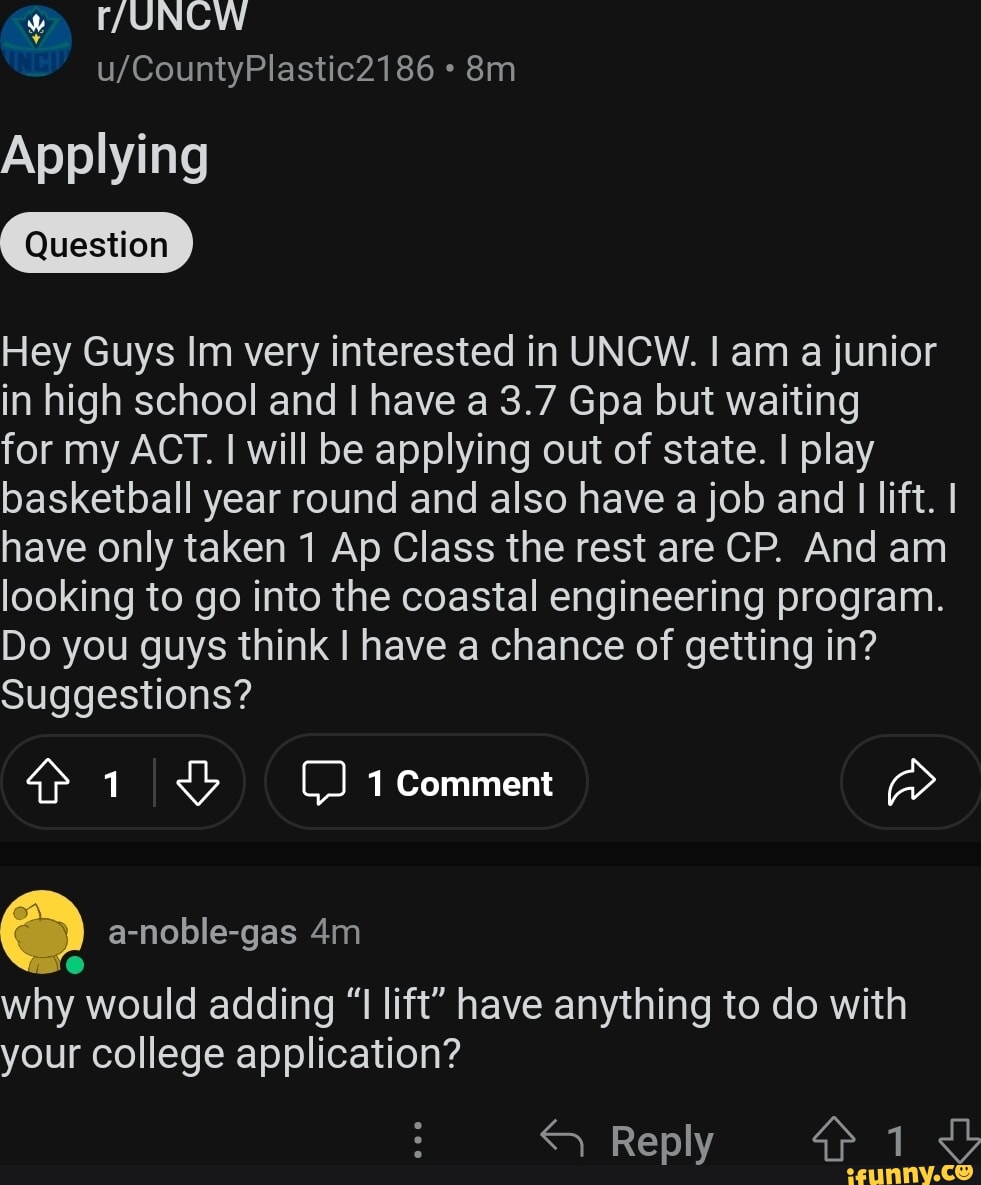
Task: Tap the post vote count number 1
Action: [x=110, y=783]
